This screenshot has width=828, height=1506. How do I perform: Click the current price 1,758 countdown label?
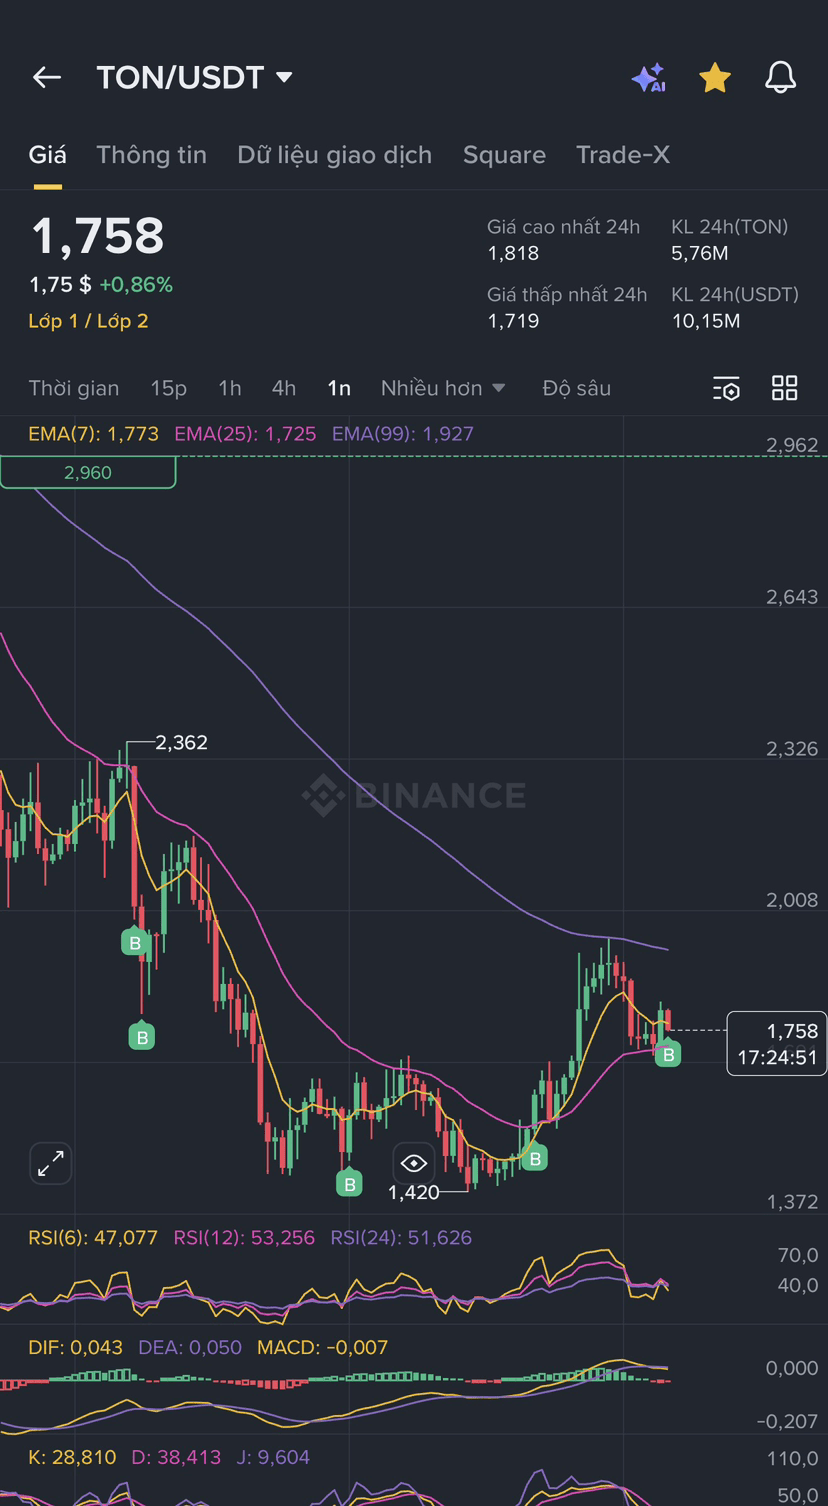[777, 1044]
